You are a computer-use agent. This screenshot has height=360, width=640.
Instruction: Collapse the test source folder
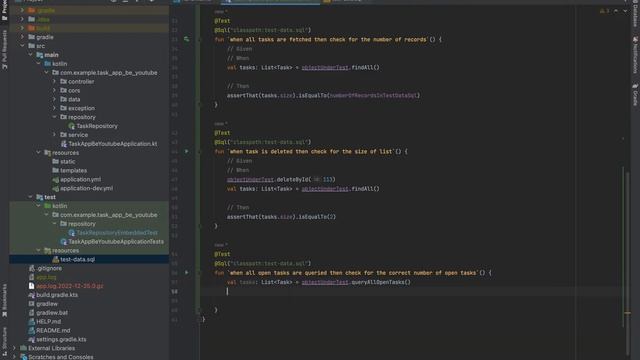(31, 197)
